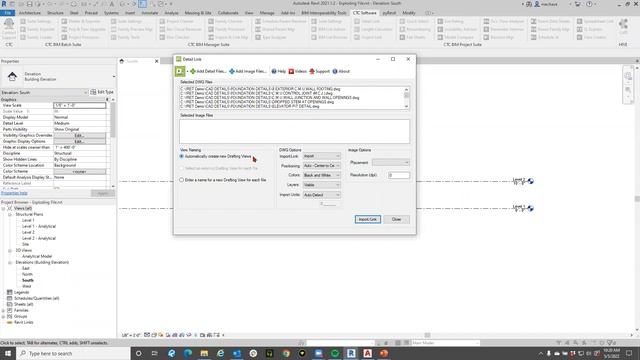Open the Properties help link
Image resolution: width=640 pixels, height=360 pixels.
pos(14,193)
